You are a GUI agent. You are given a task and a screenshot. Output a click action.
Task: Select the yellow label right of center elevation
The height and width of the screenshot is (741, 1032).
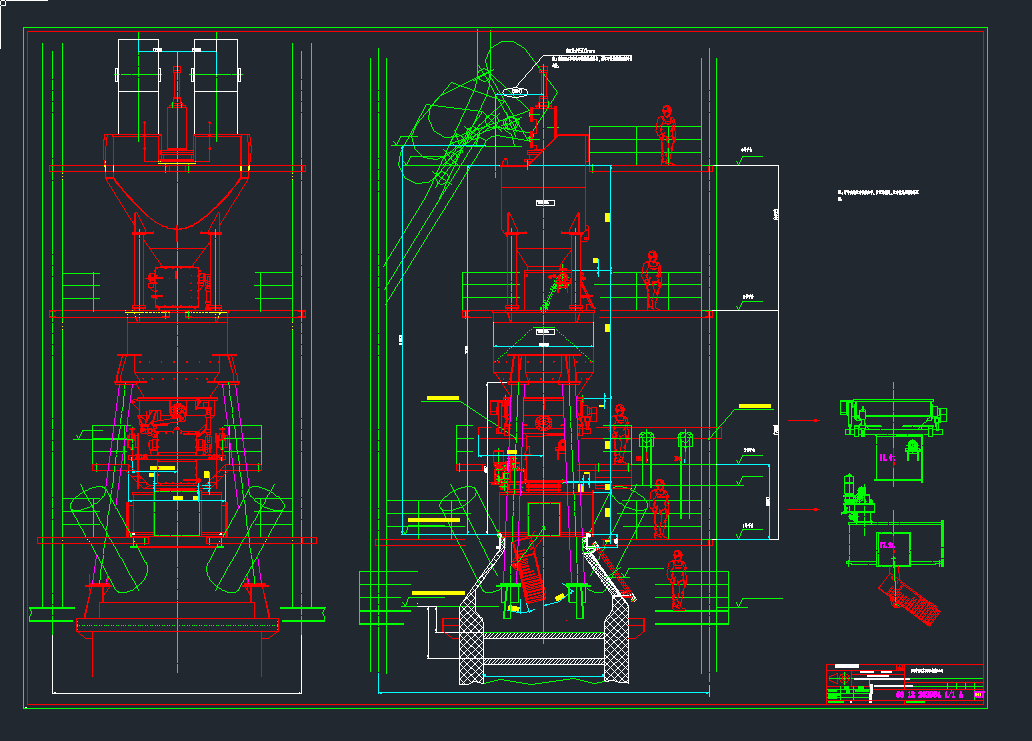755,406
